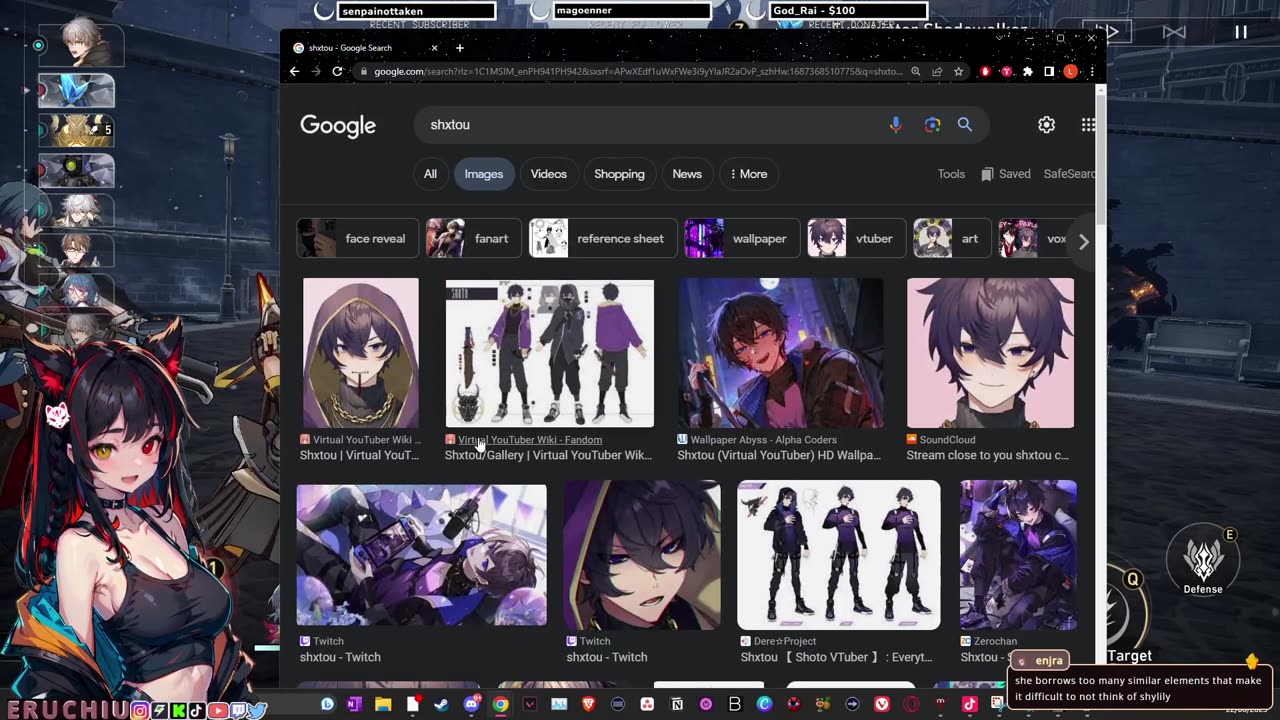Reload the Google search page

click(x=337, y=71)
